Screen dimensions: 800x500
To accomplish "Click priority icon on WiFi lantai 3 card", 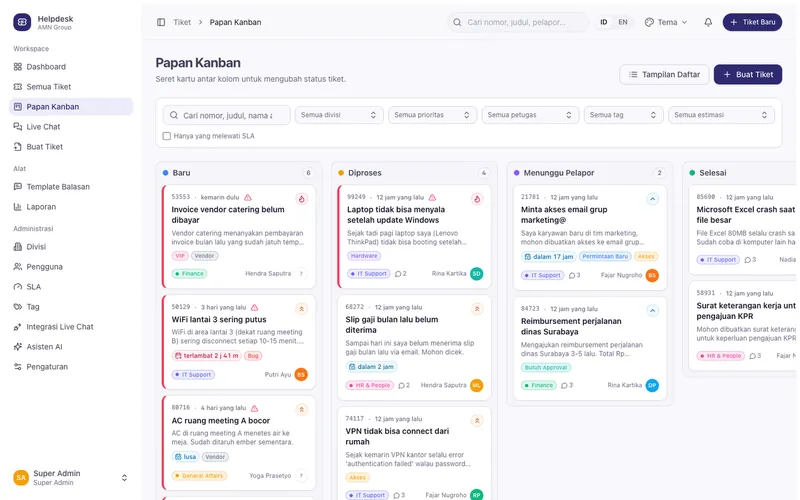I will 302,309.
